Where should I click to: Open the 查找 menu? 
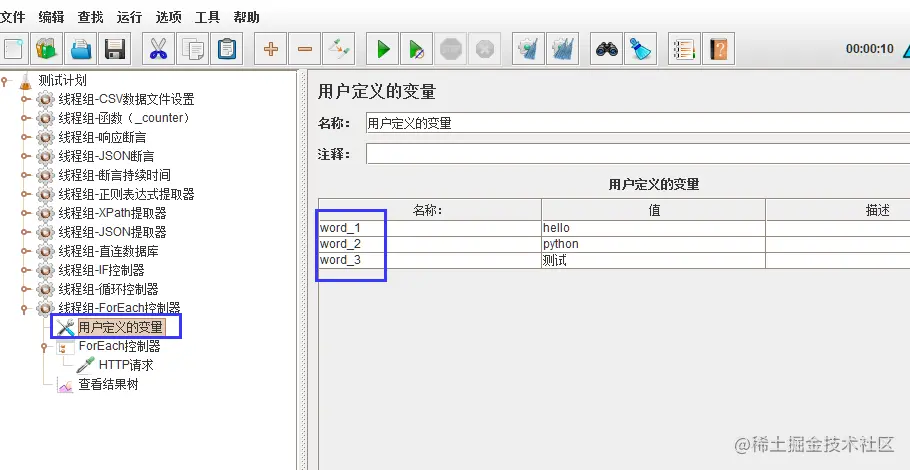(x=90, y=17)
